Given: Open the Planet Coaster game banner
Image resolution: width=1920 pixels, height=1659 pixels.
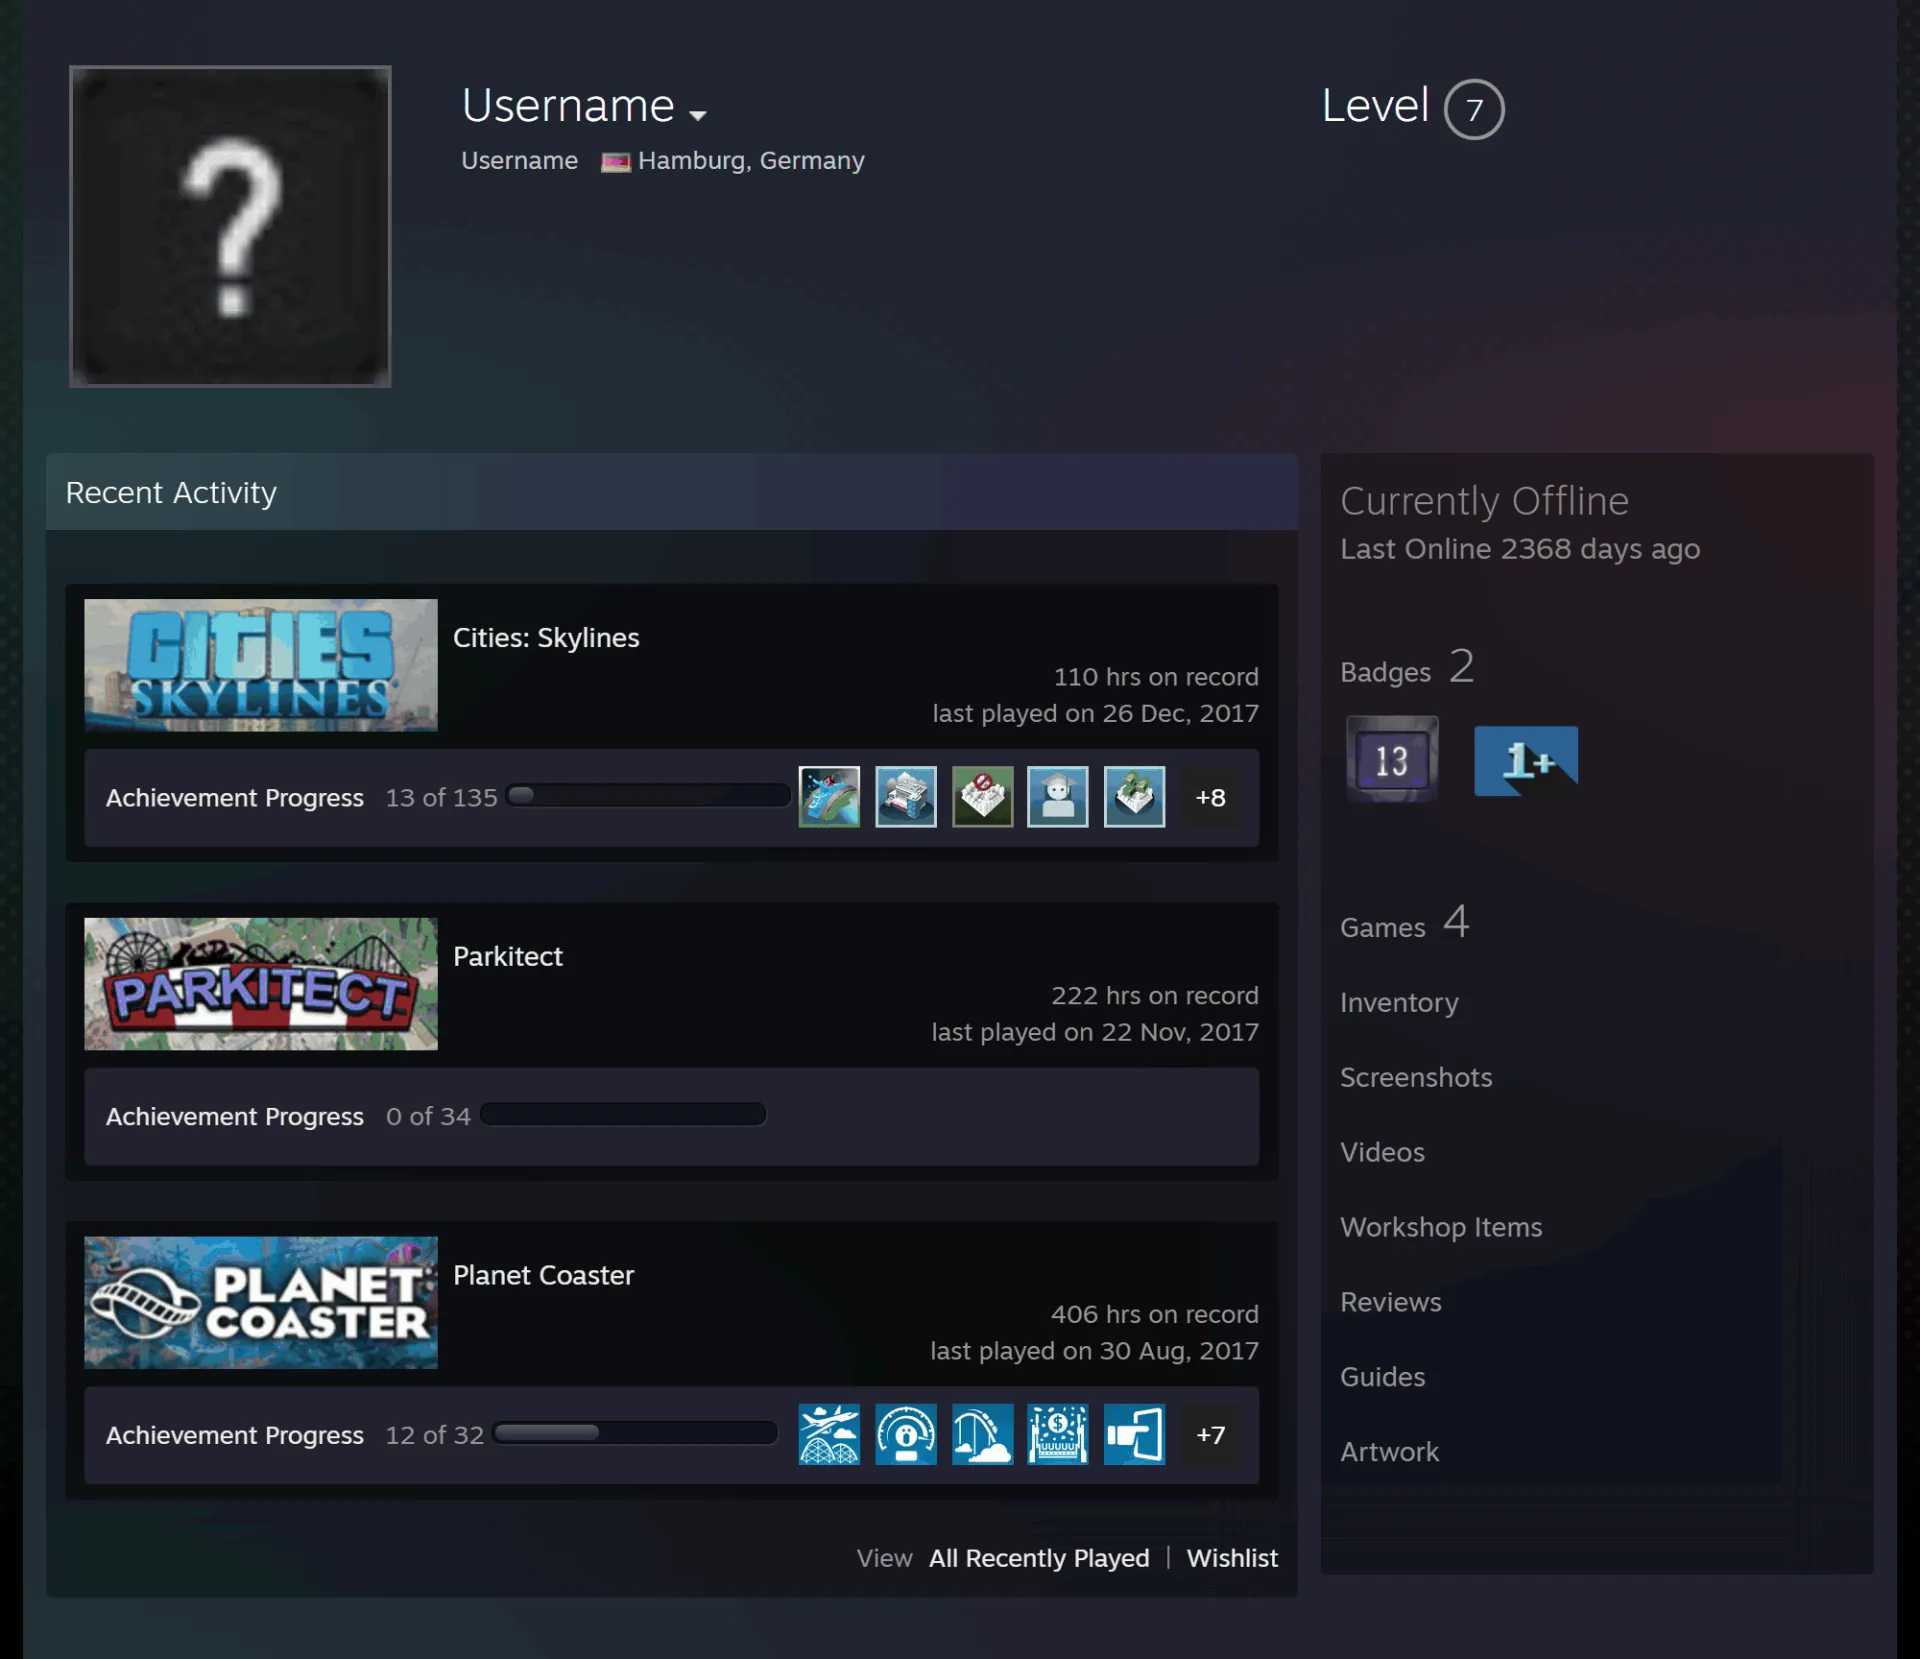Looking at the screenshot, I should [x=261, y=1303].
